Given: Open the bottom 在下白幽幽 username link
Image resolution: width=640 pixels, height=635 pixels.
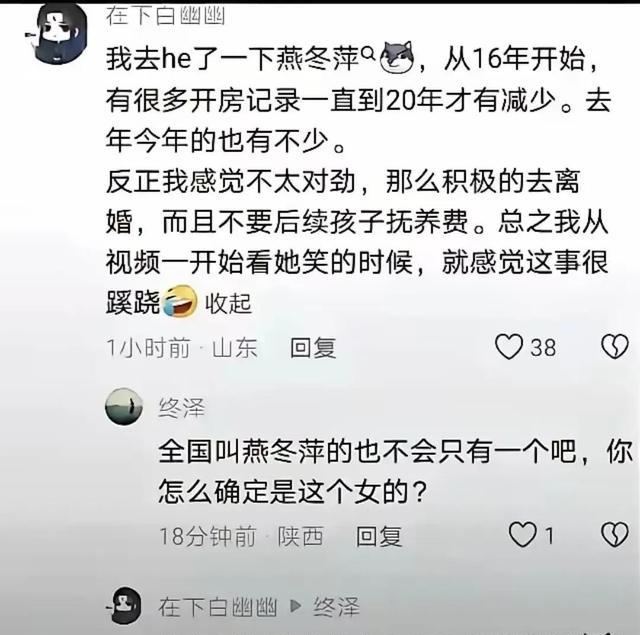Looking at the screenshot, I should pyautogui.click(x=218, y=607).
